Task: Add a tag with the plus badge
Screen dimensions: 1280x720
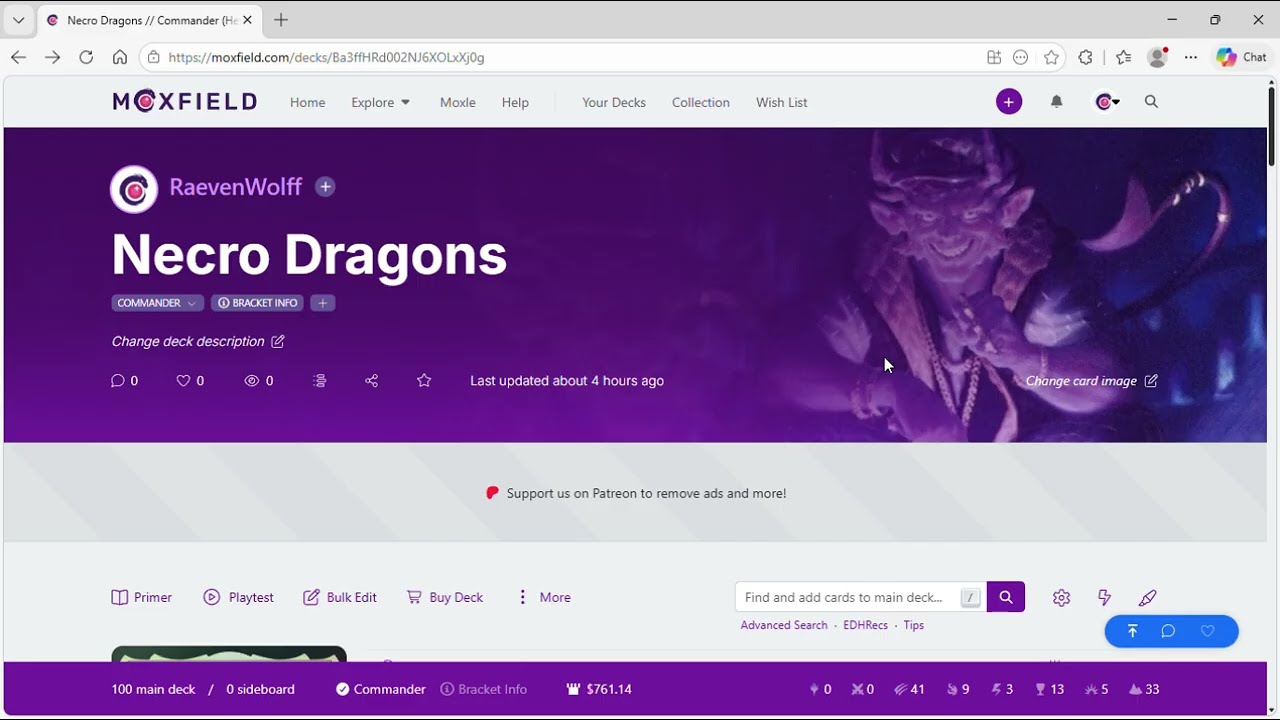Action: coord(322,303)
